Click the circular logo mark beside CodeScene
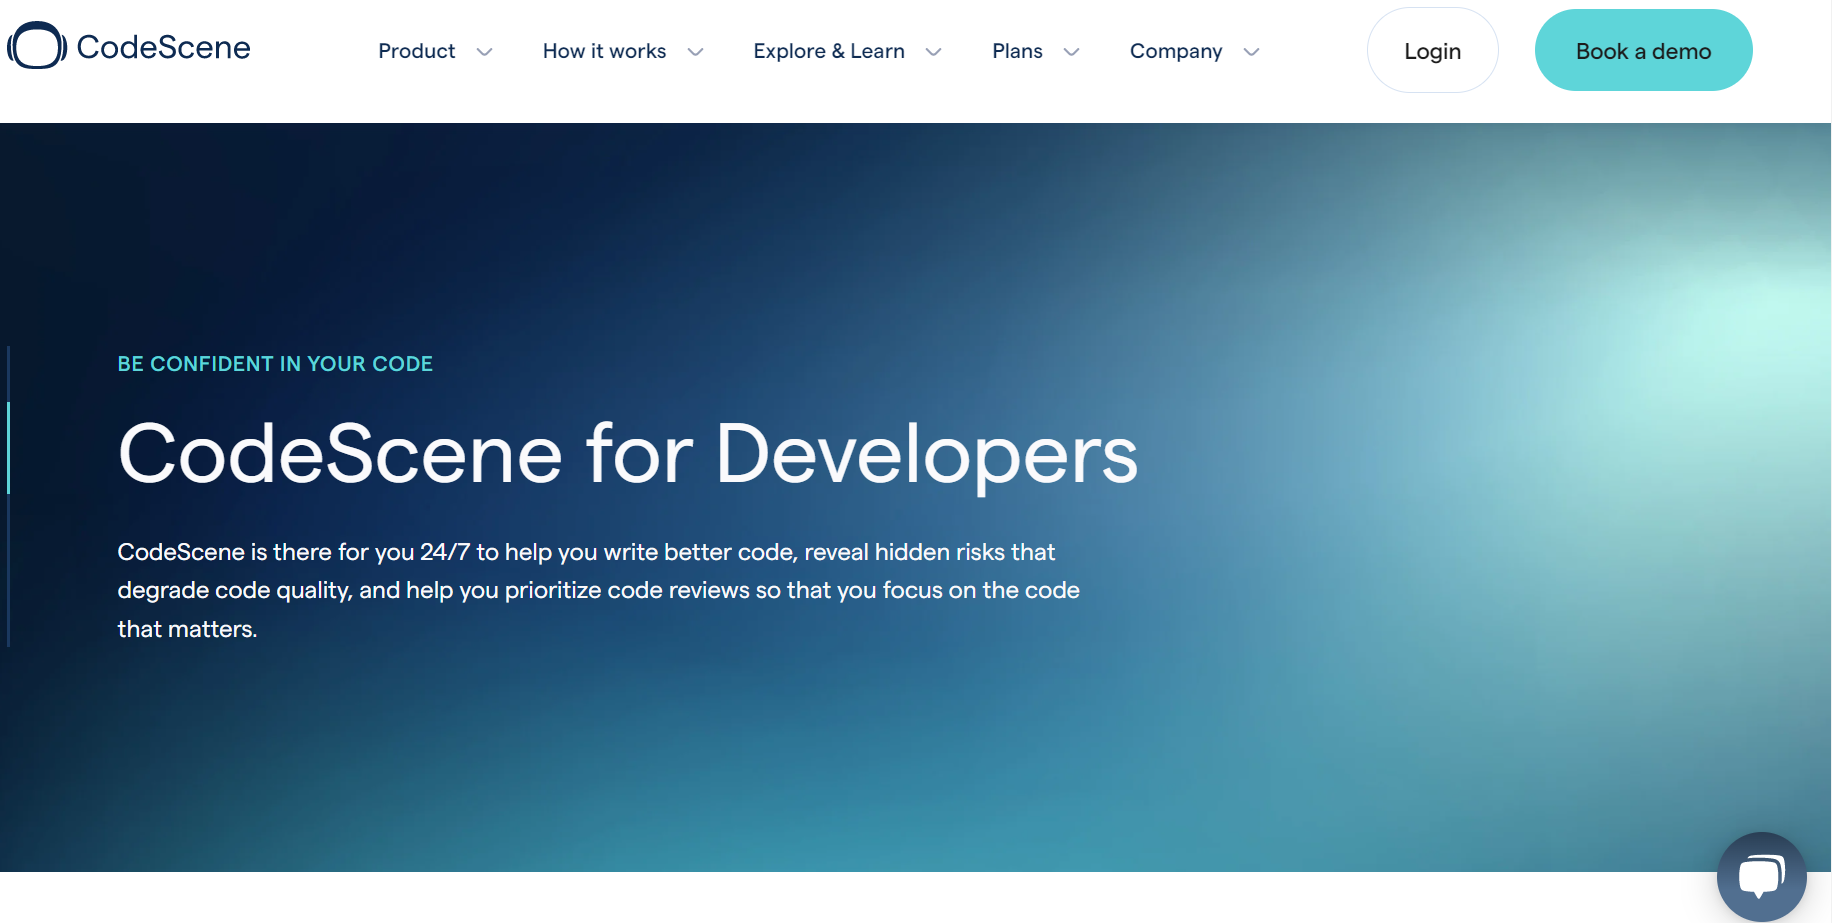The height and width of the screenshot is (923, 1832). [x=35, y=45]
